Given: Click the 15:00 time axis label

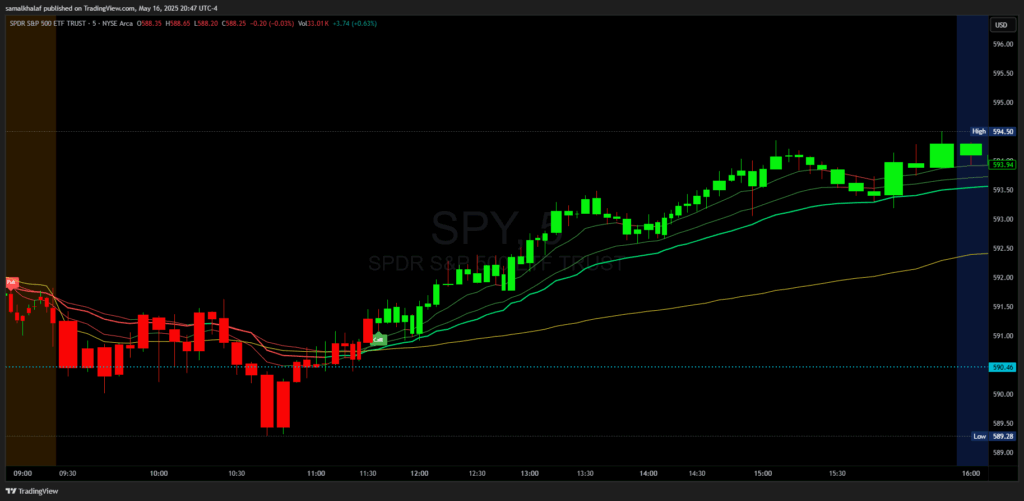Looking at the screenshot, I should 763,474.
